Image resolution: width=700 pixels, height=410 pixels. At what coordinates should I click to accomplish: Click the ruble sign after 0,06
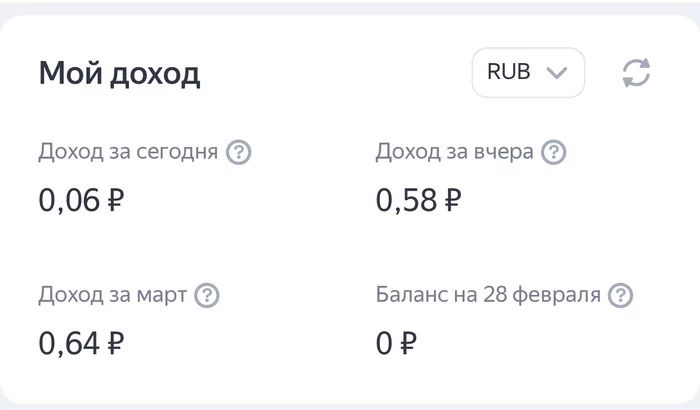coord(114,201)
